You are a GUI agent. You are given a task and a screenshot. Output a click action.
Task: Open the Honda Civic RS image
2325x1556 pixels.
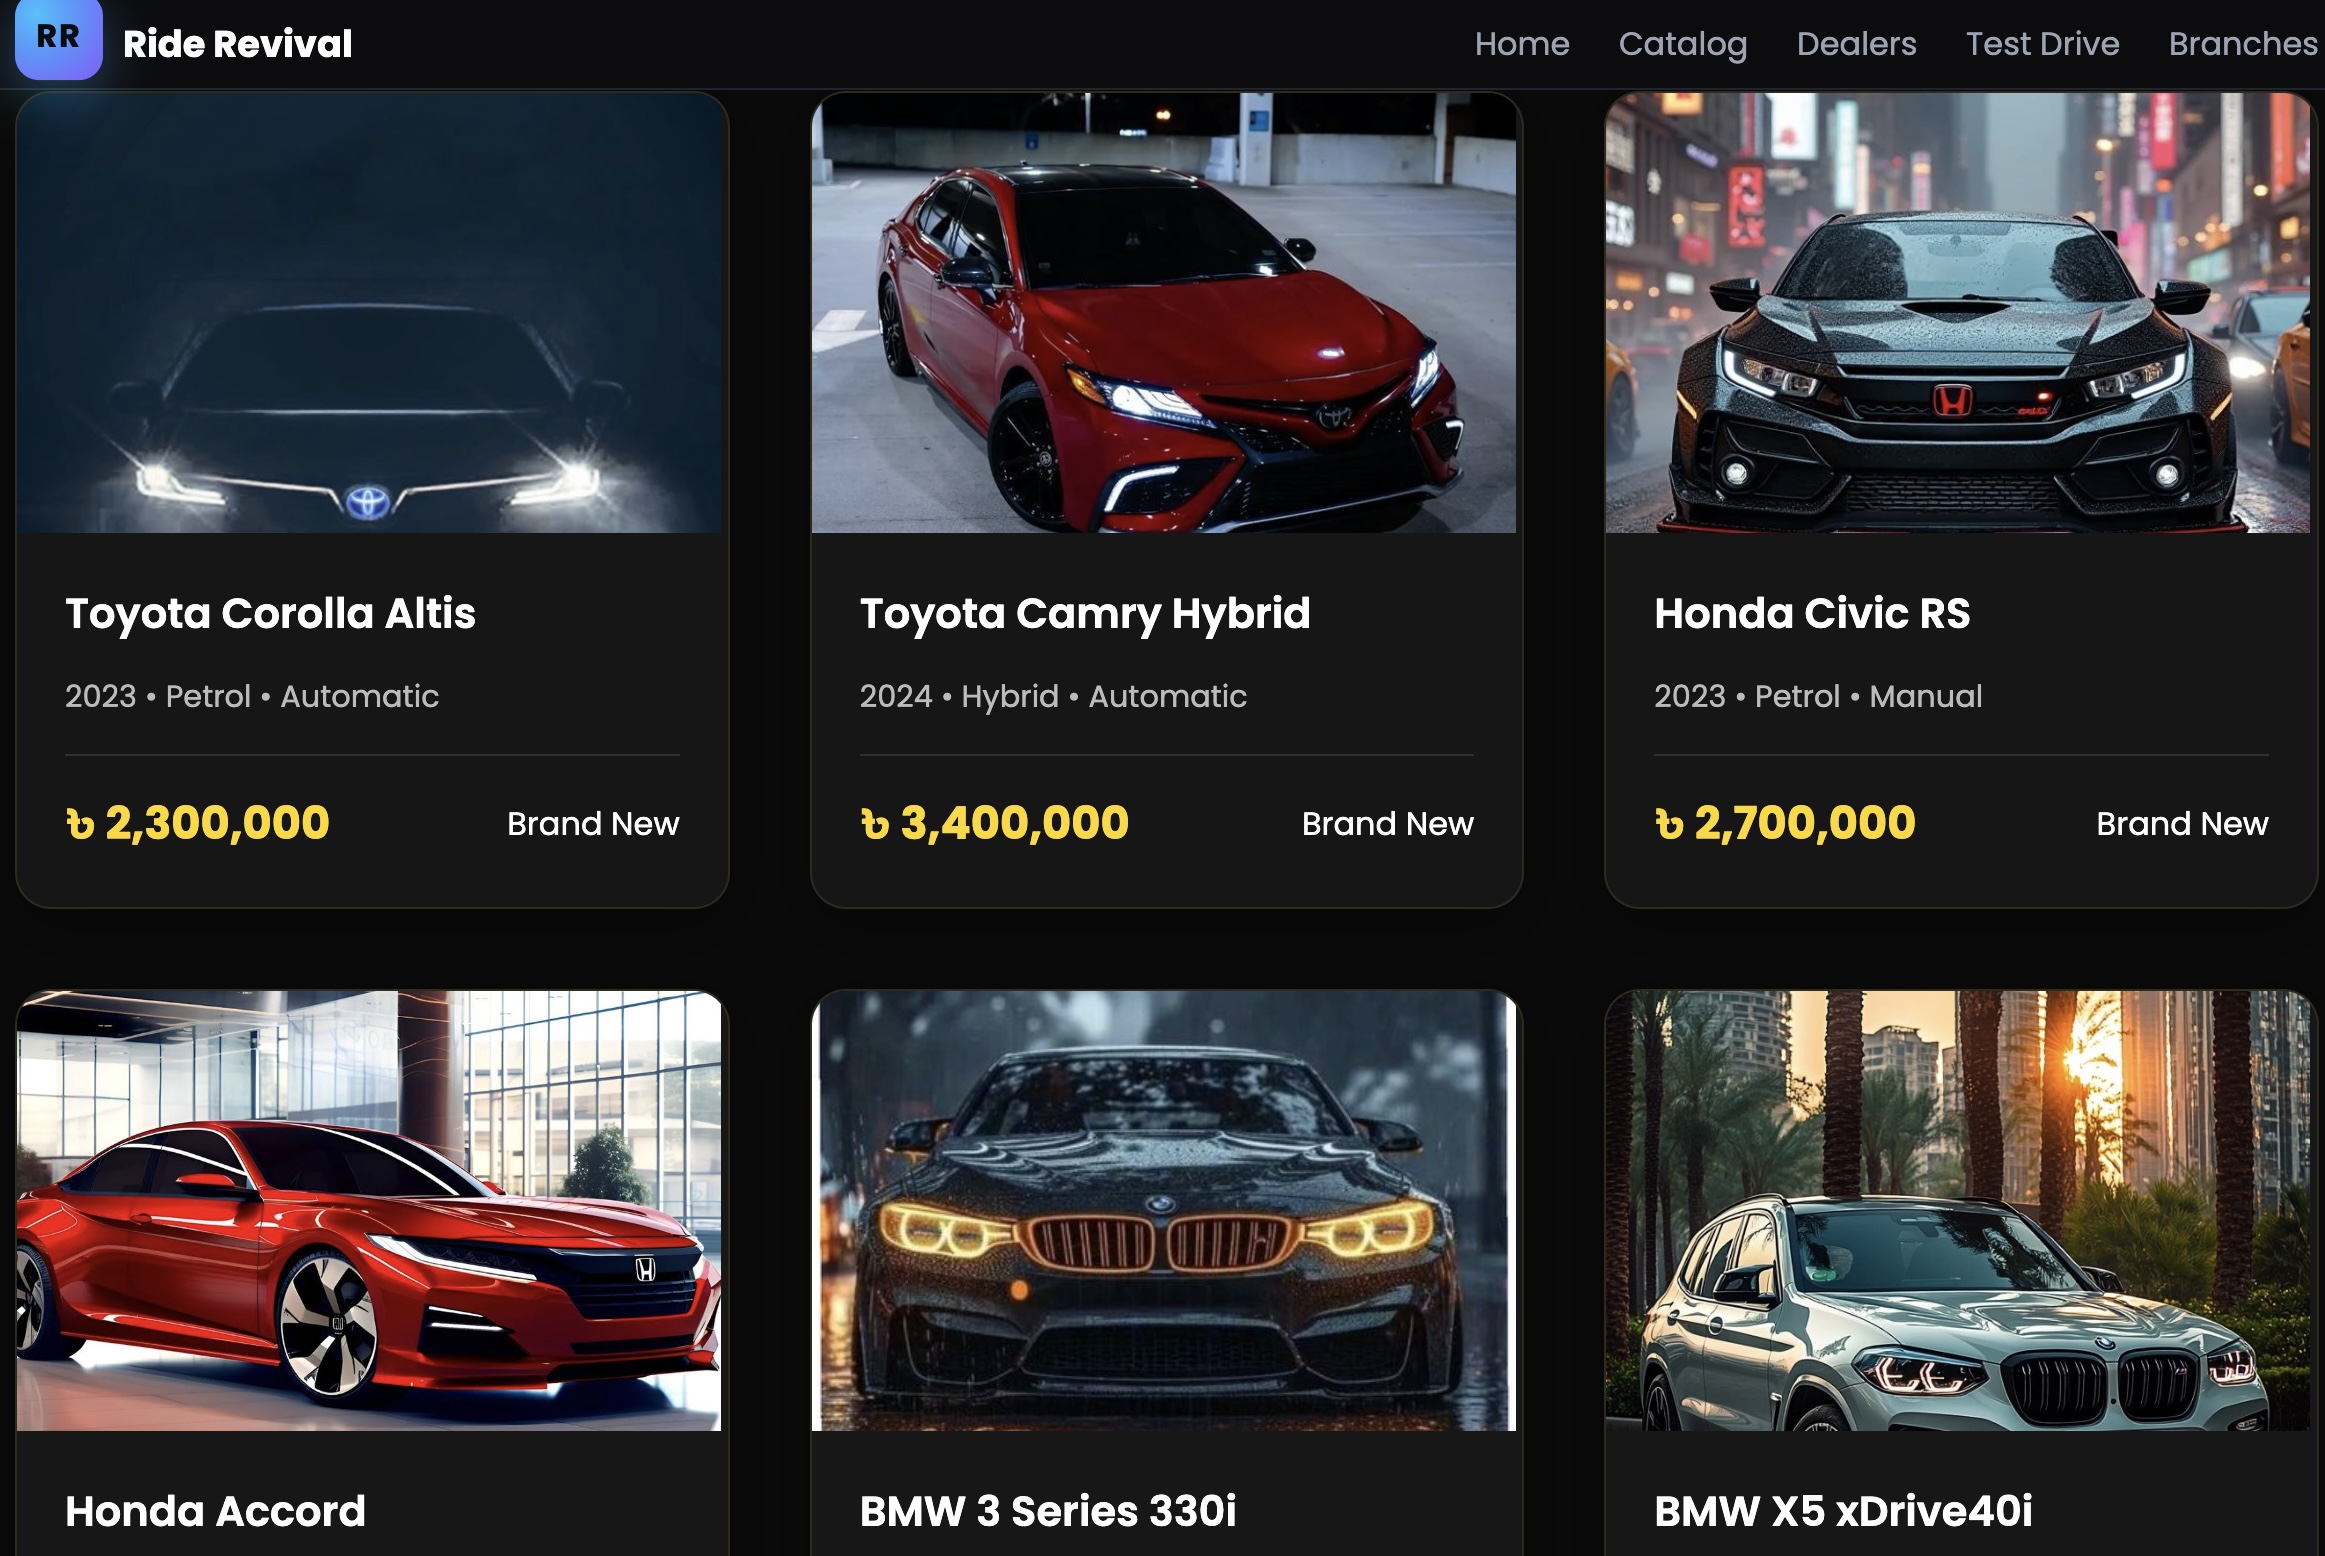click(1958, 313)
